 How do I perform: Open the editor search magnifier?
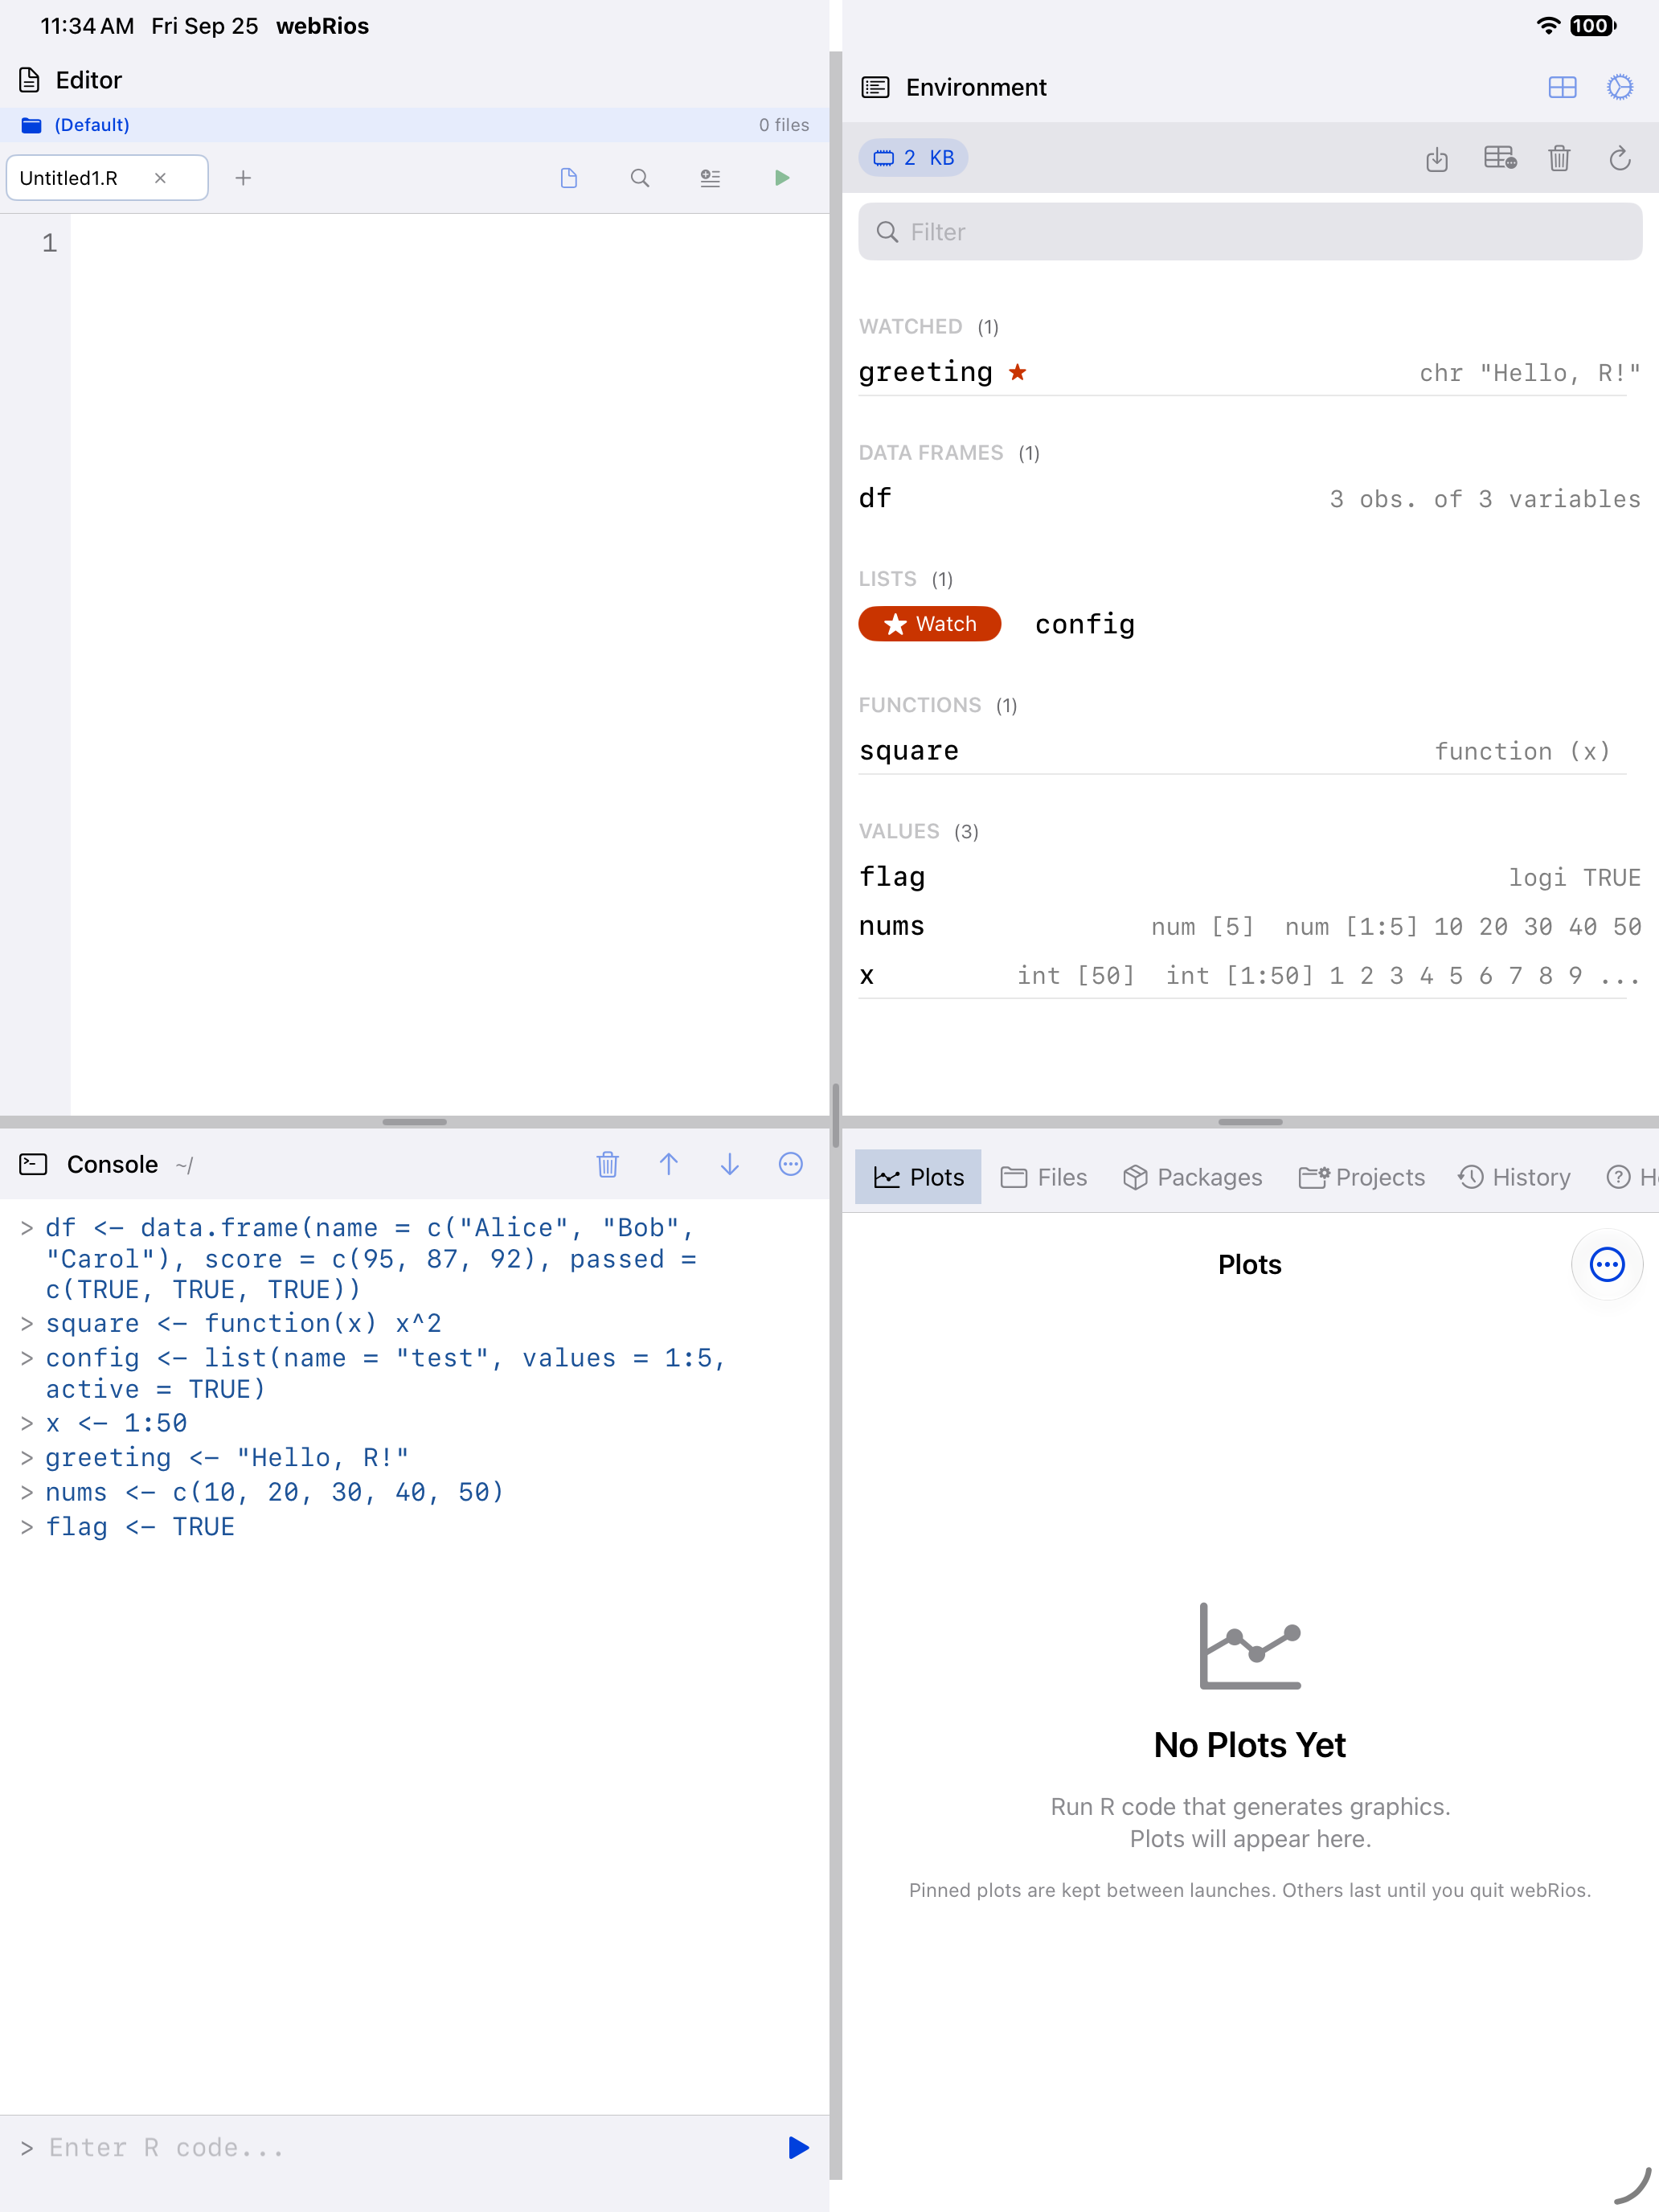coord(640,178)
